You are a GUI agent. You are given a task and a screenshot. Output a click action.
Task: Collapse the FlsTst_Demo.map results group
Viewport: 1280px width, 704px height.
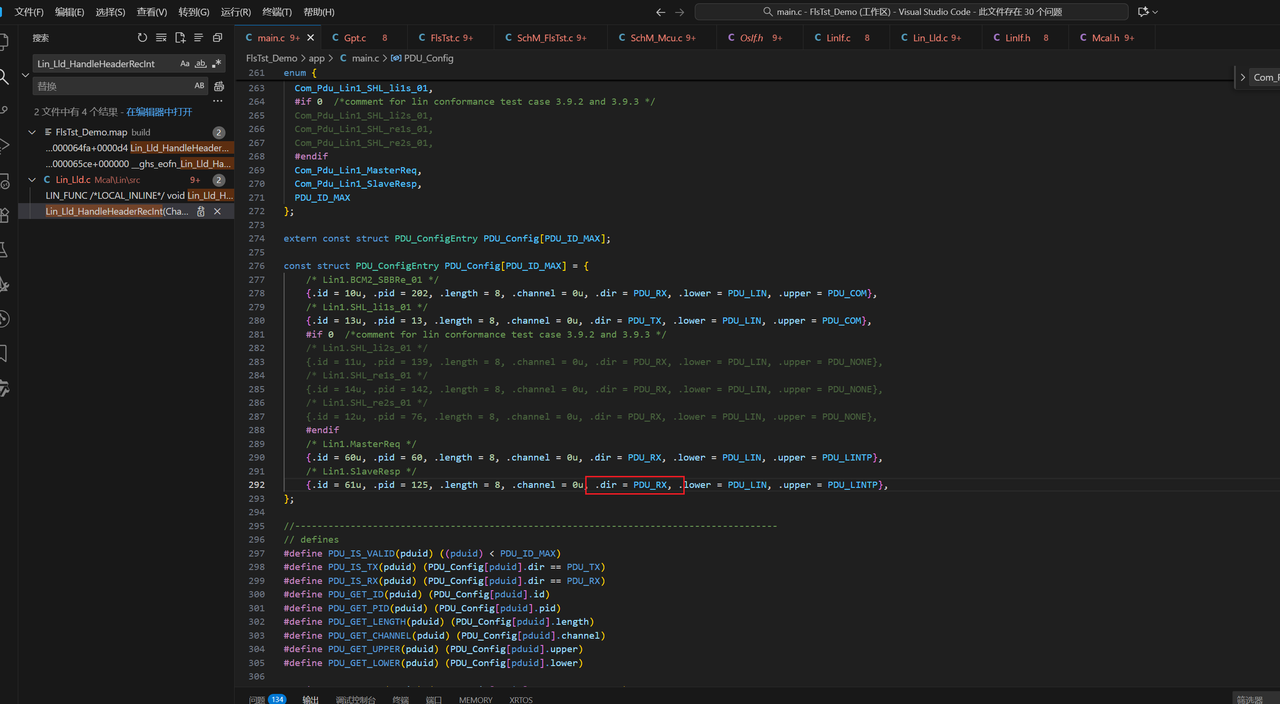(x=33, y=132)
